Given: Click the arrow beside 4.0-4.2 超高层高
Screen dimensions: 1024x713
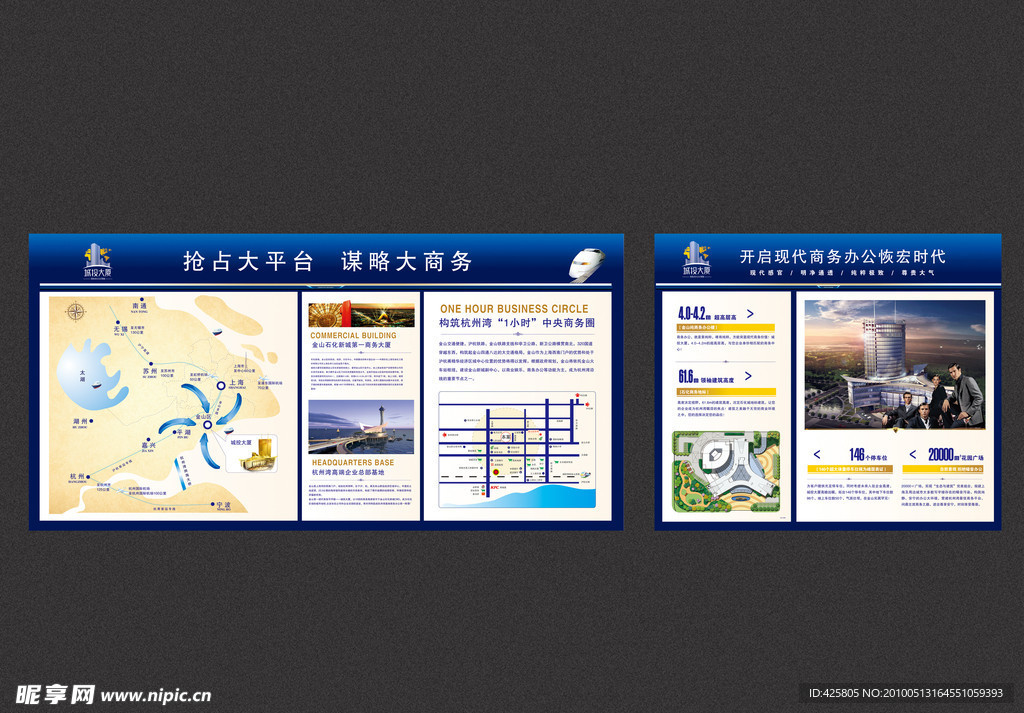Looking at the screenshot, I should click(750, 314).
